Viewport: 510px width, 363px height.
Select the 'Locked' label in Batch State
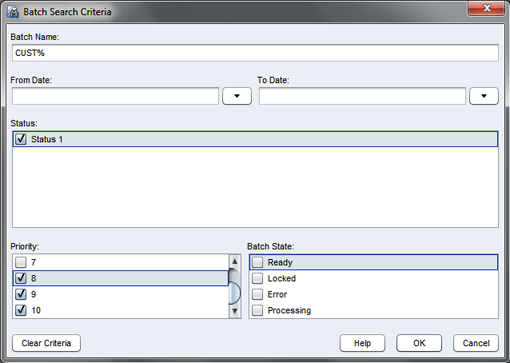282,278
